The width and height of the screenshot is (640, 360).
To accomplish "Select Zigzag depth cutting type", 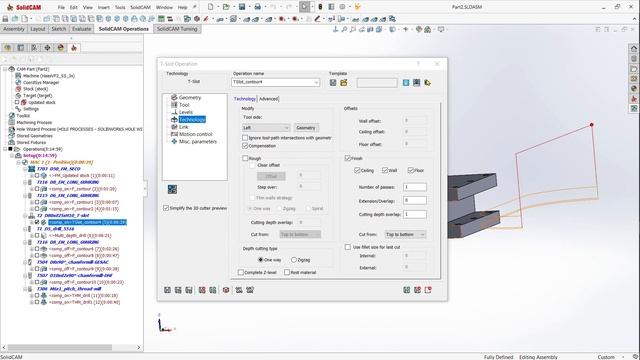I will 294,260.
